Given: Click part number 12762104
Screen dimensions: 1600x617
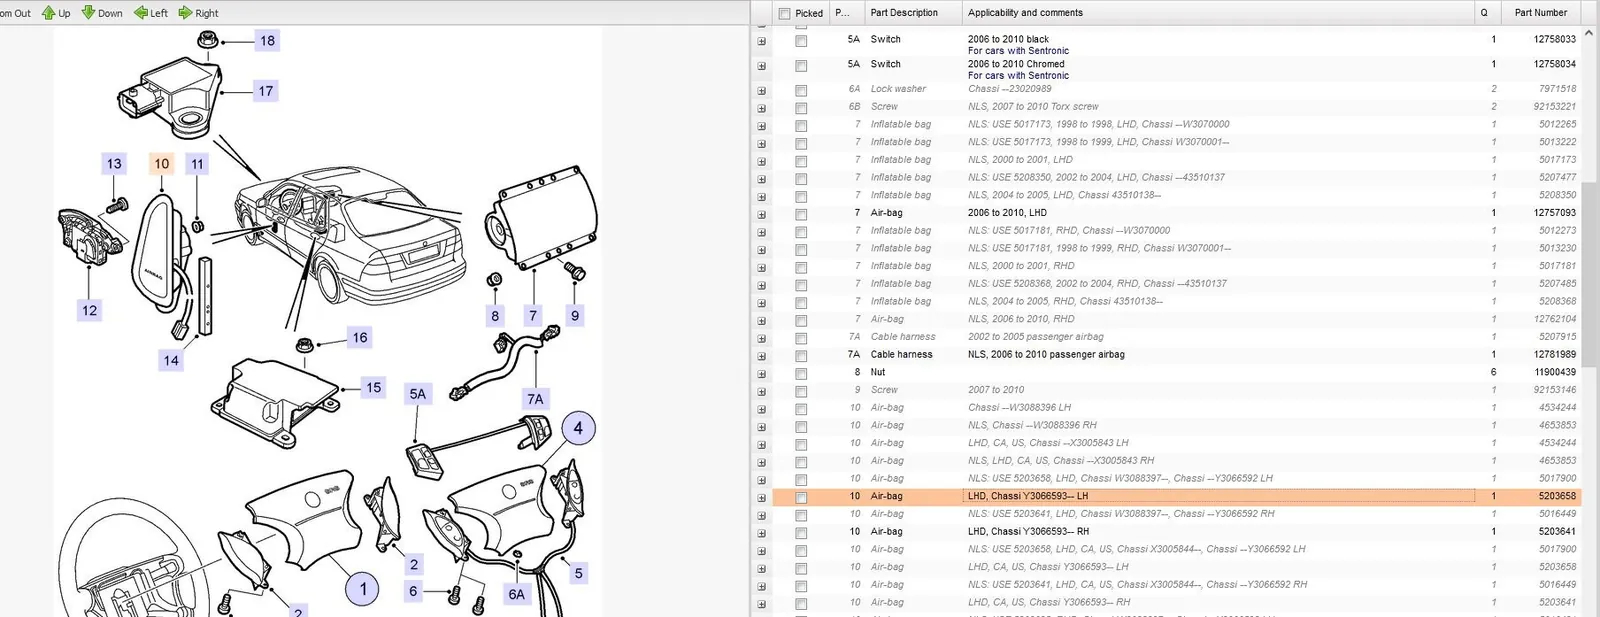Looking at the screenshot, I should [x=1554, y=319].
